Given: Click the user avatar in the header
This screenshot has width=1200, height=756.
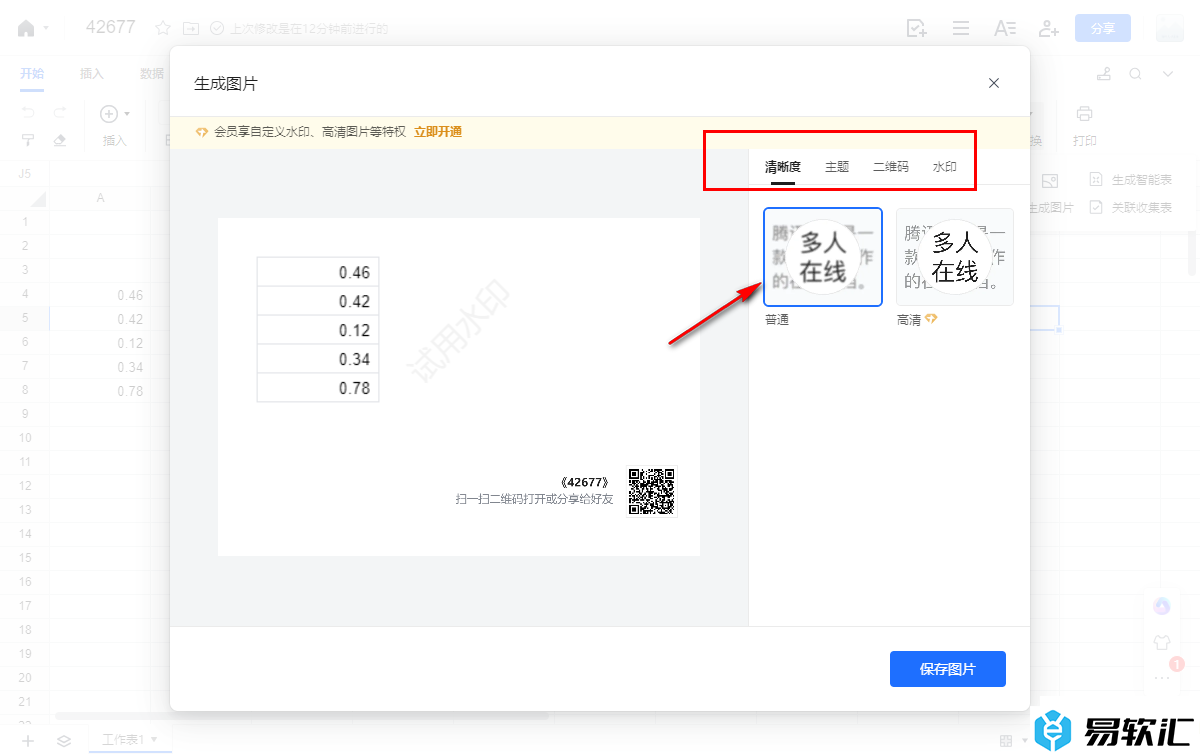Looking at the screenshot, I should click(1171, 28).
